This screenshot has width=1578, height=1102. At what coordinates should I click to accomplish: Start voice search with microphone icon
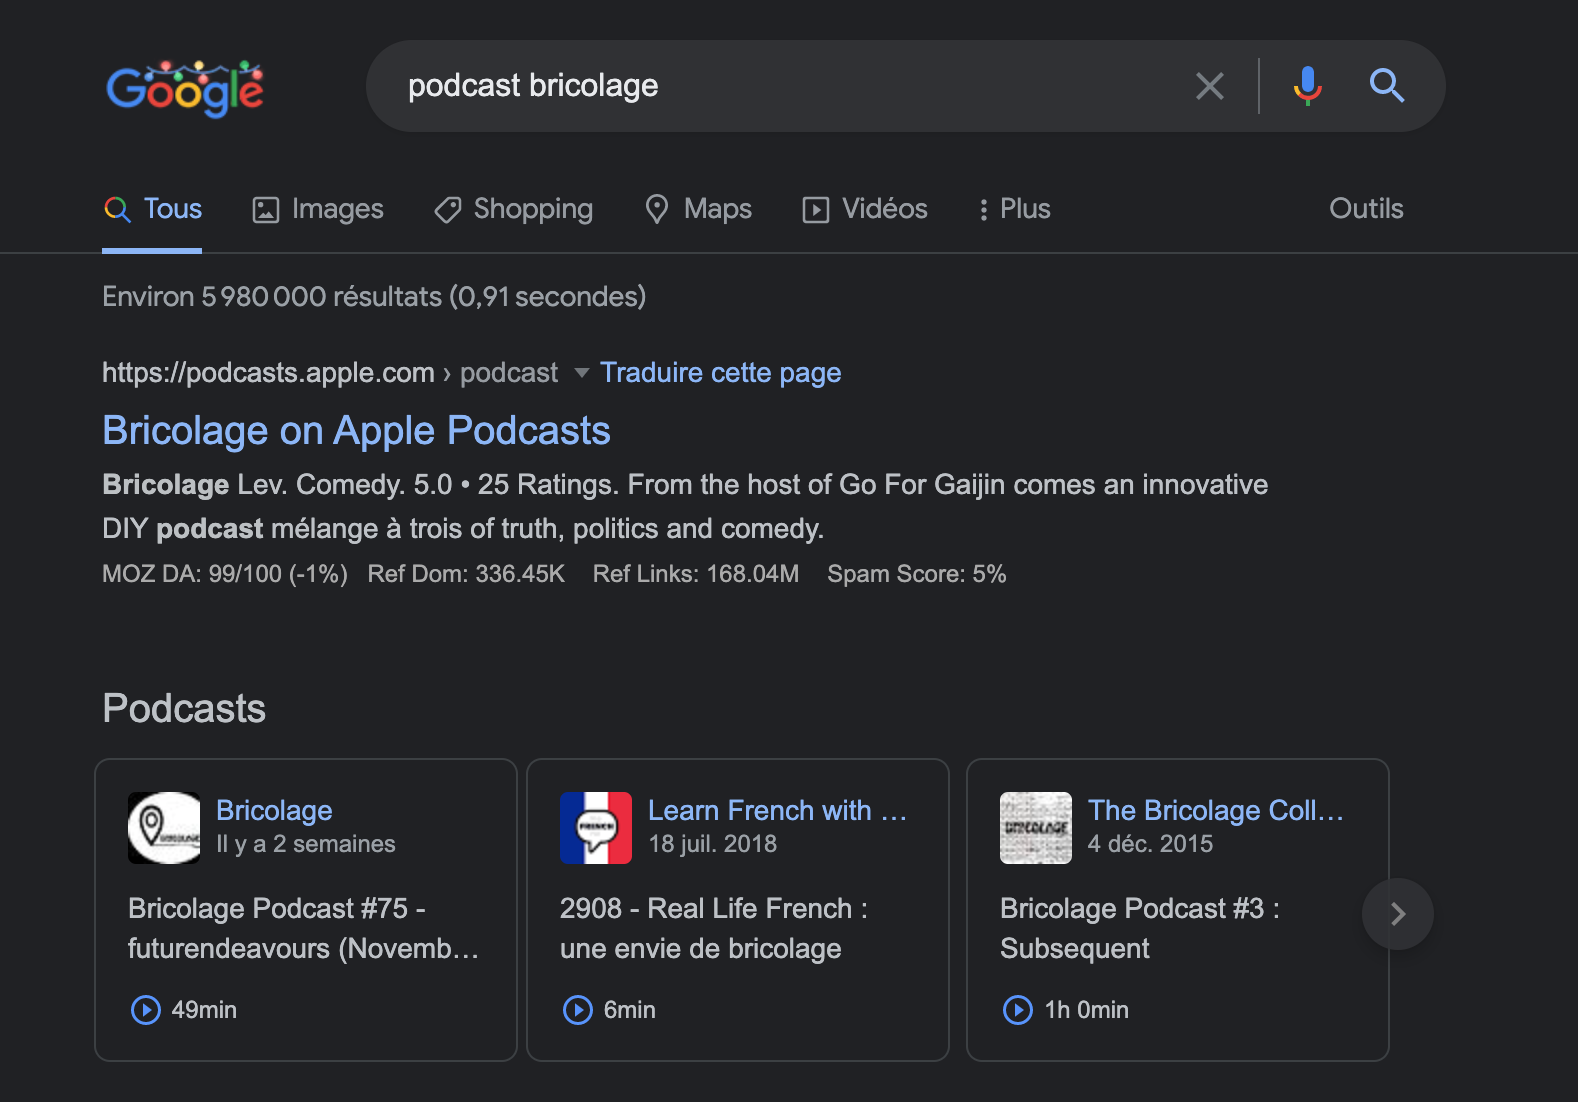[1307, 86]
